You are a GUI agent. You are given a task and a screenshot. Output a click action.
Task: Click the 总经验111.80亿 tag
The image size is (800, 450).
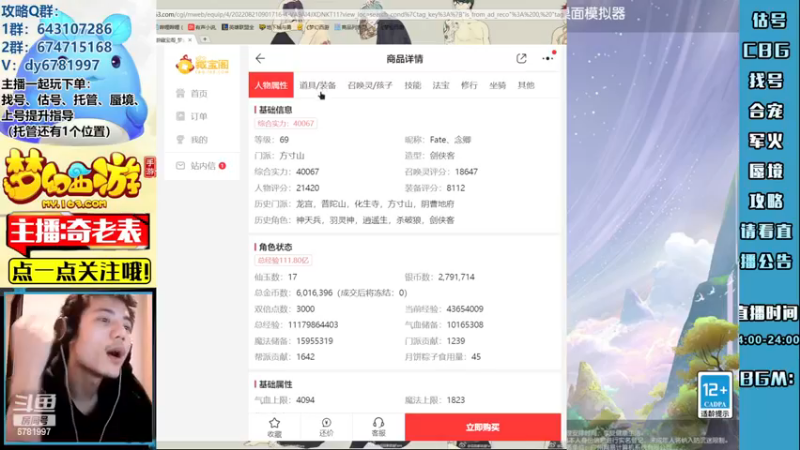click(x=283, y=260)
